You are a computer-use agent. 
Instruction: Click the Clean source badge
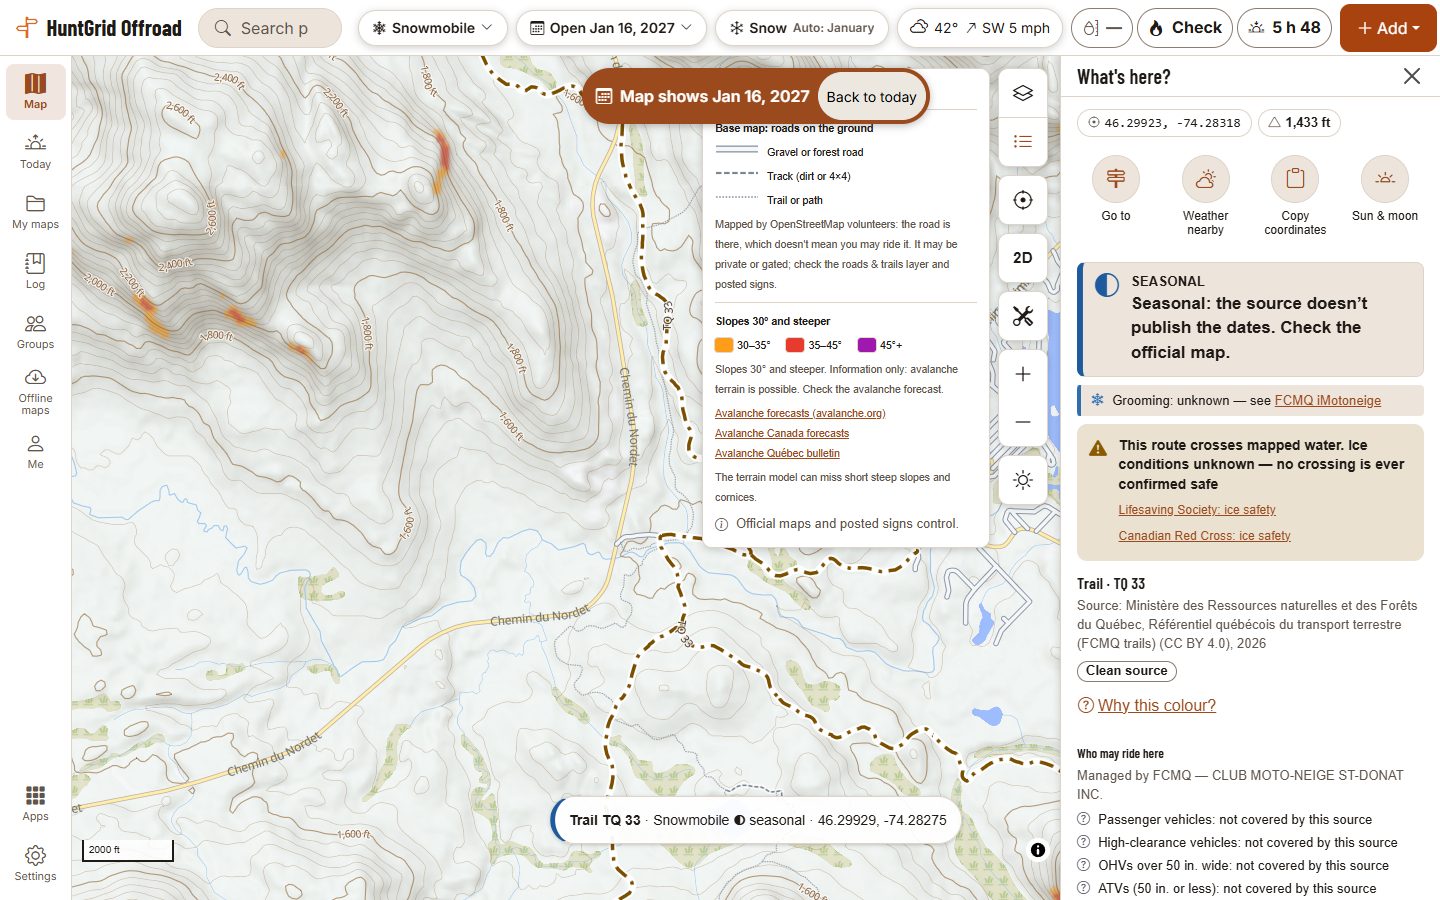pos(1127,671)
